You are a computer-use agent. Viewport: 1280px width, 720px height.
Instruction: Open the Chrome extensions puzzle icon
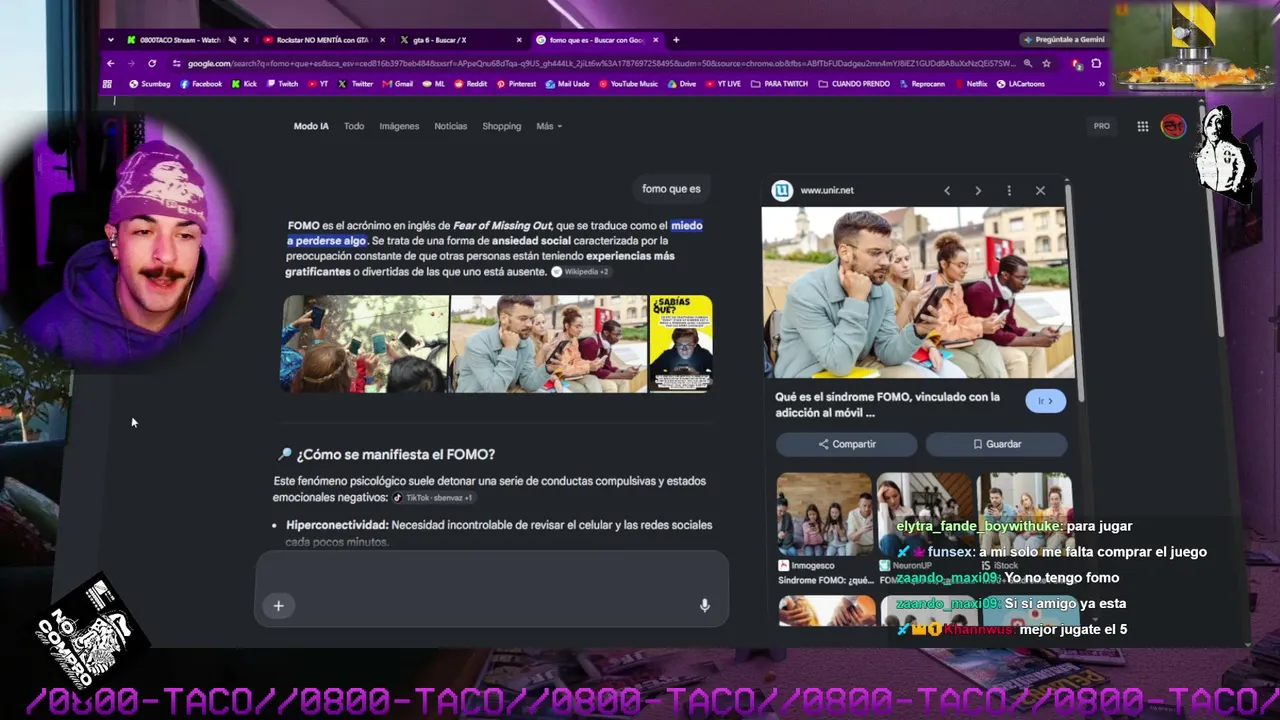tap(1096, 63)
